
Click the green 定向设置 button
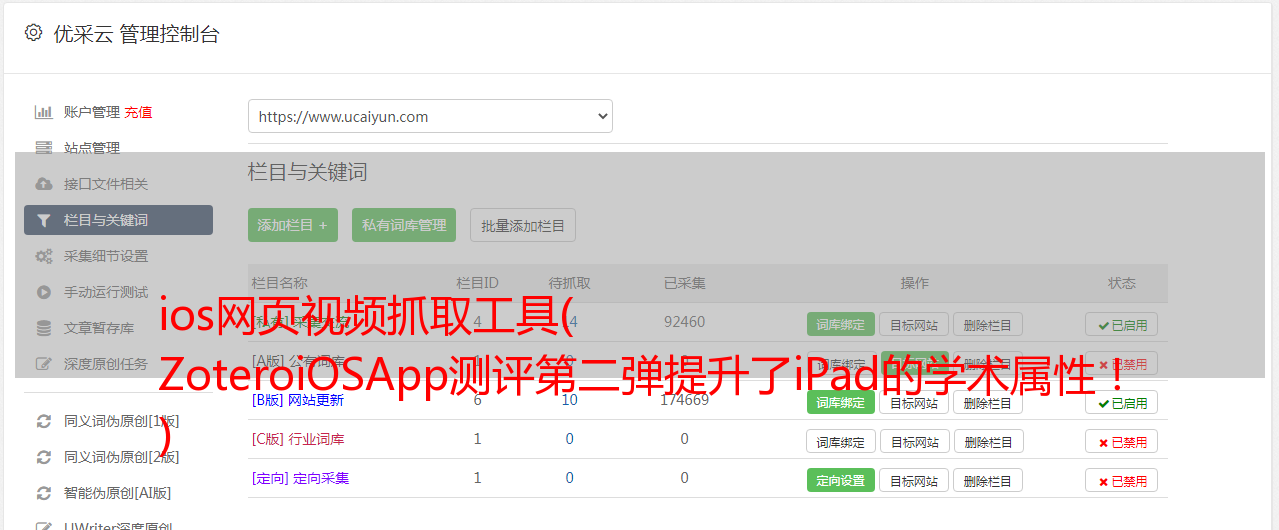click(841, 480)
